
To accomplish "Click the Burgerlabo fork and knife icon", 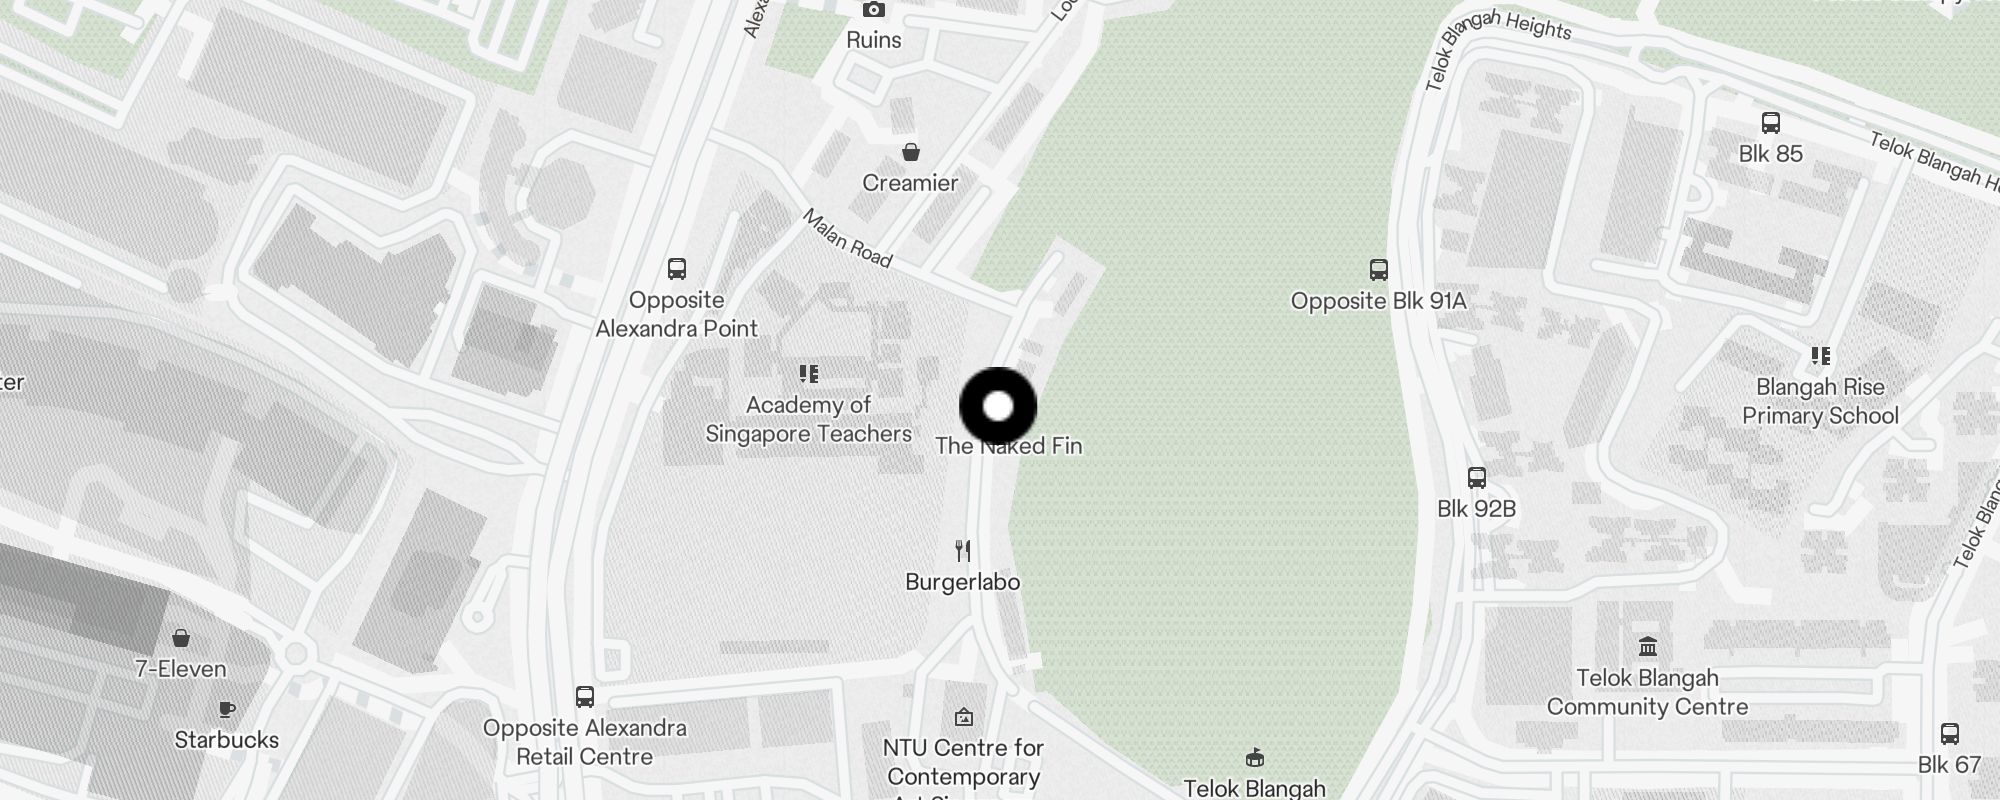I will 963,551.
